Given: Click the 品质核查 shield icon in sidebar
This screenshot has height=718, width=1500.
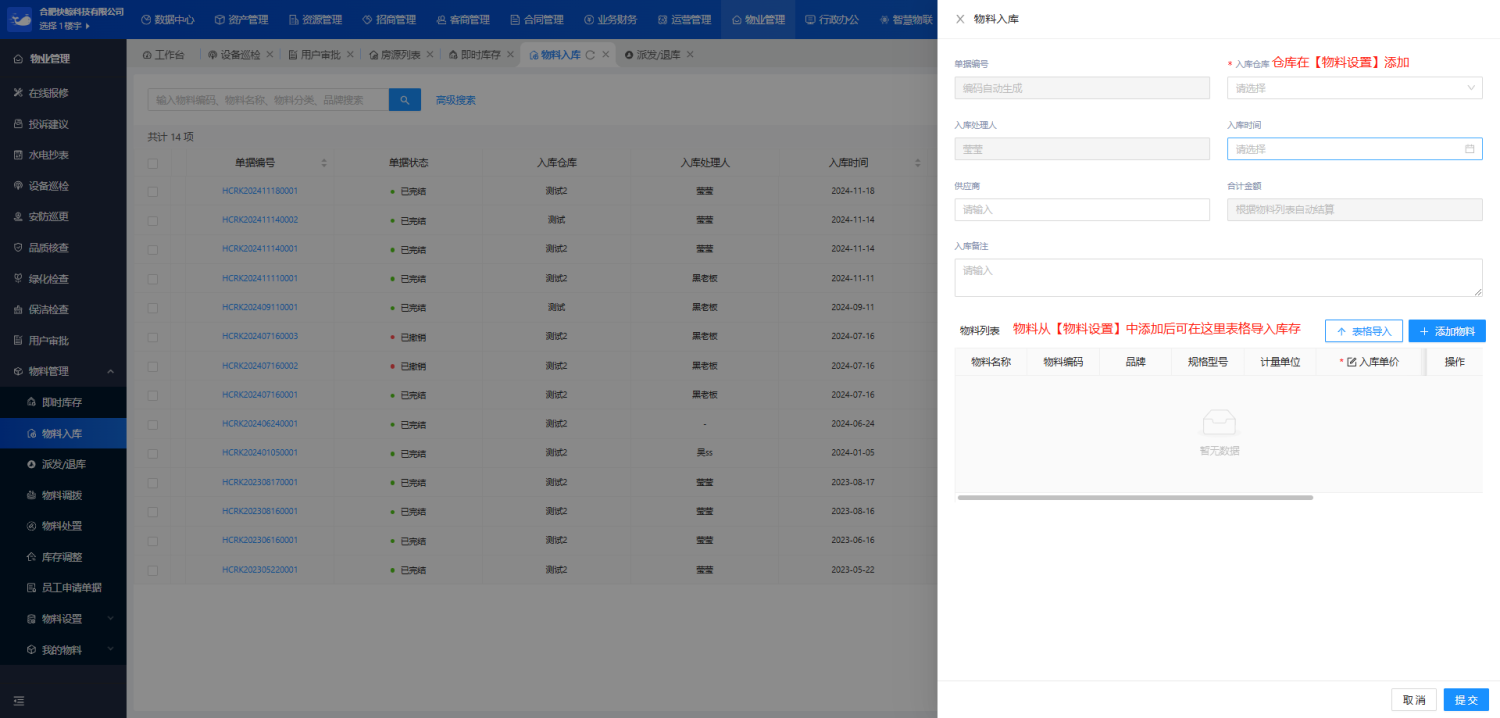Looking at the screenshot, I should (18, 248).
